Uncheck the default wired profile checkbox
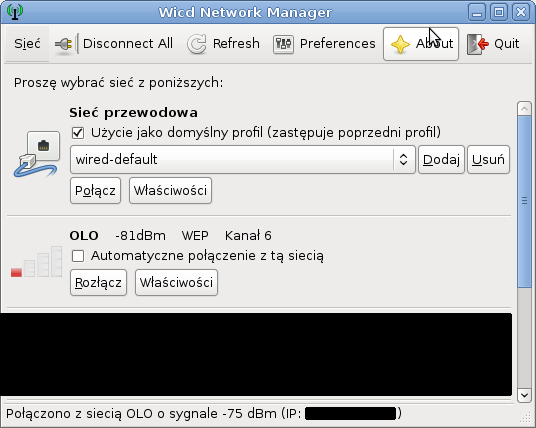 click(x=78, y=133)
